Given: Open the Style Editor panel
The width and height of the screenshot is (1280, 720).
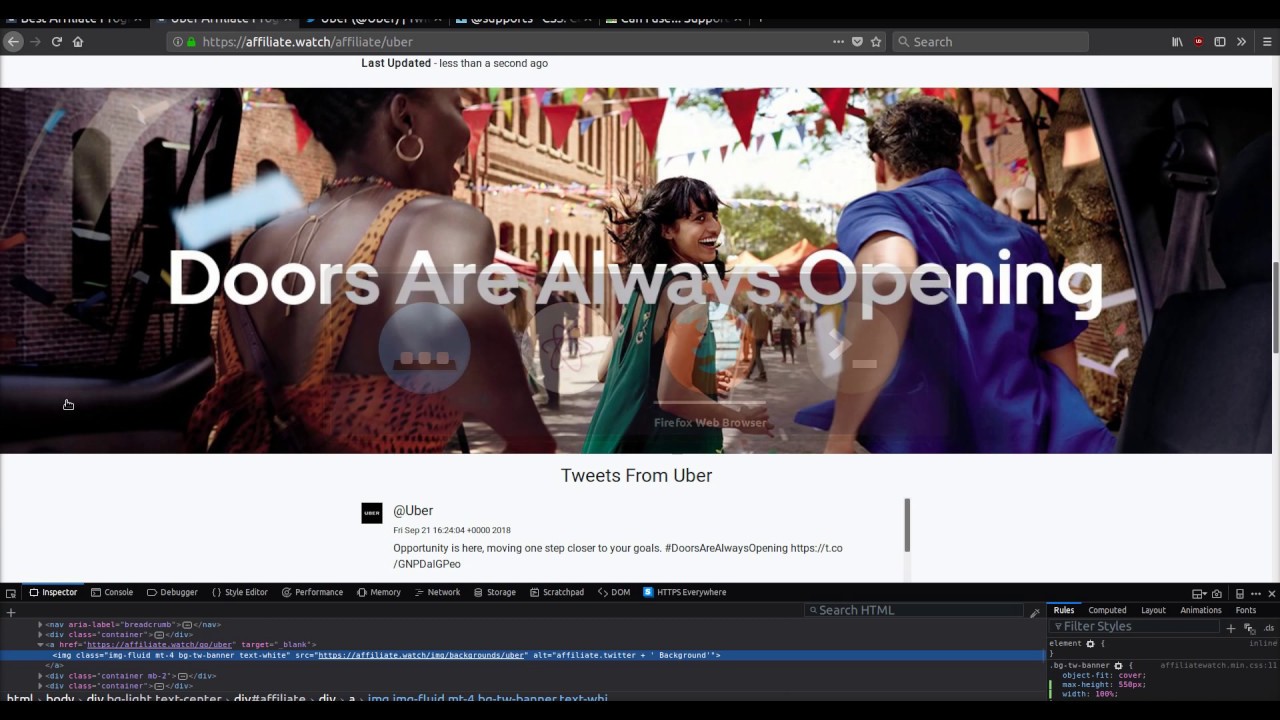Looking at the screenshot, I should click(x=240, y=593).
